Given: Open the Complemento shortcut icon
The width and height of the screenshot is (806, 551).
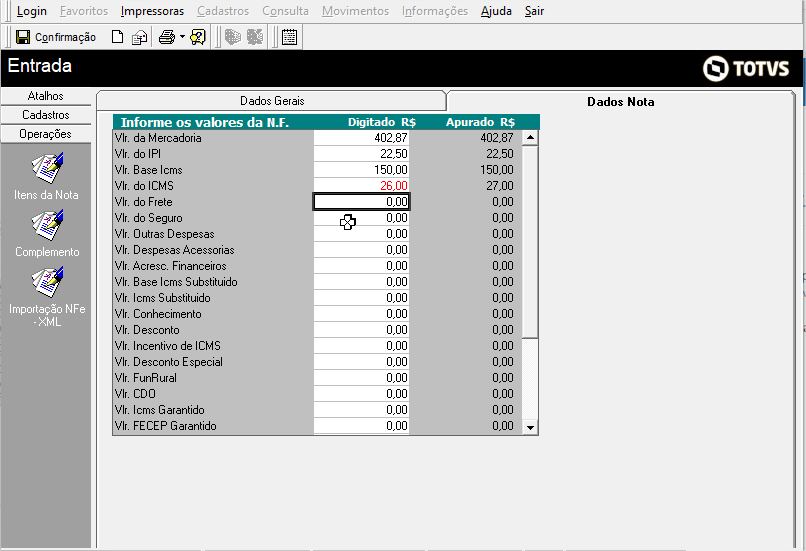Looking at the screenshot, I should point(47,225).
